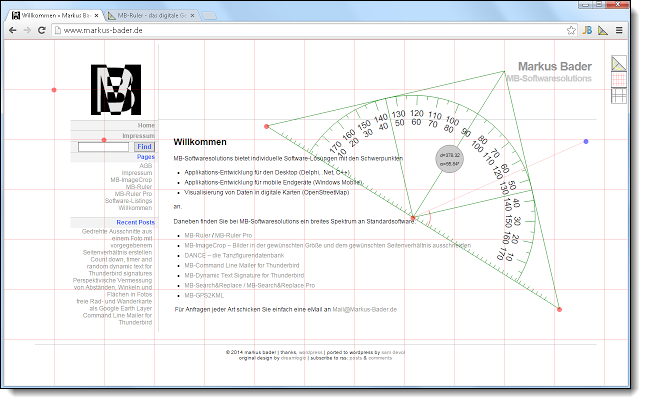This screenshot has width=646, height=404.
Task: Select red handle at protractor's bottom-right corner
Action: pyautogui.click(x=559, y=309)
